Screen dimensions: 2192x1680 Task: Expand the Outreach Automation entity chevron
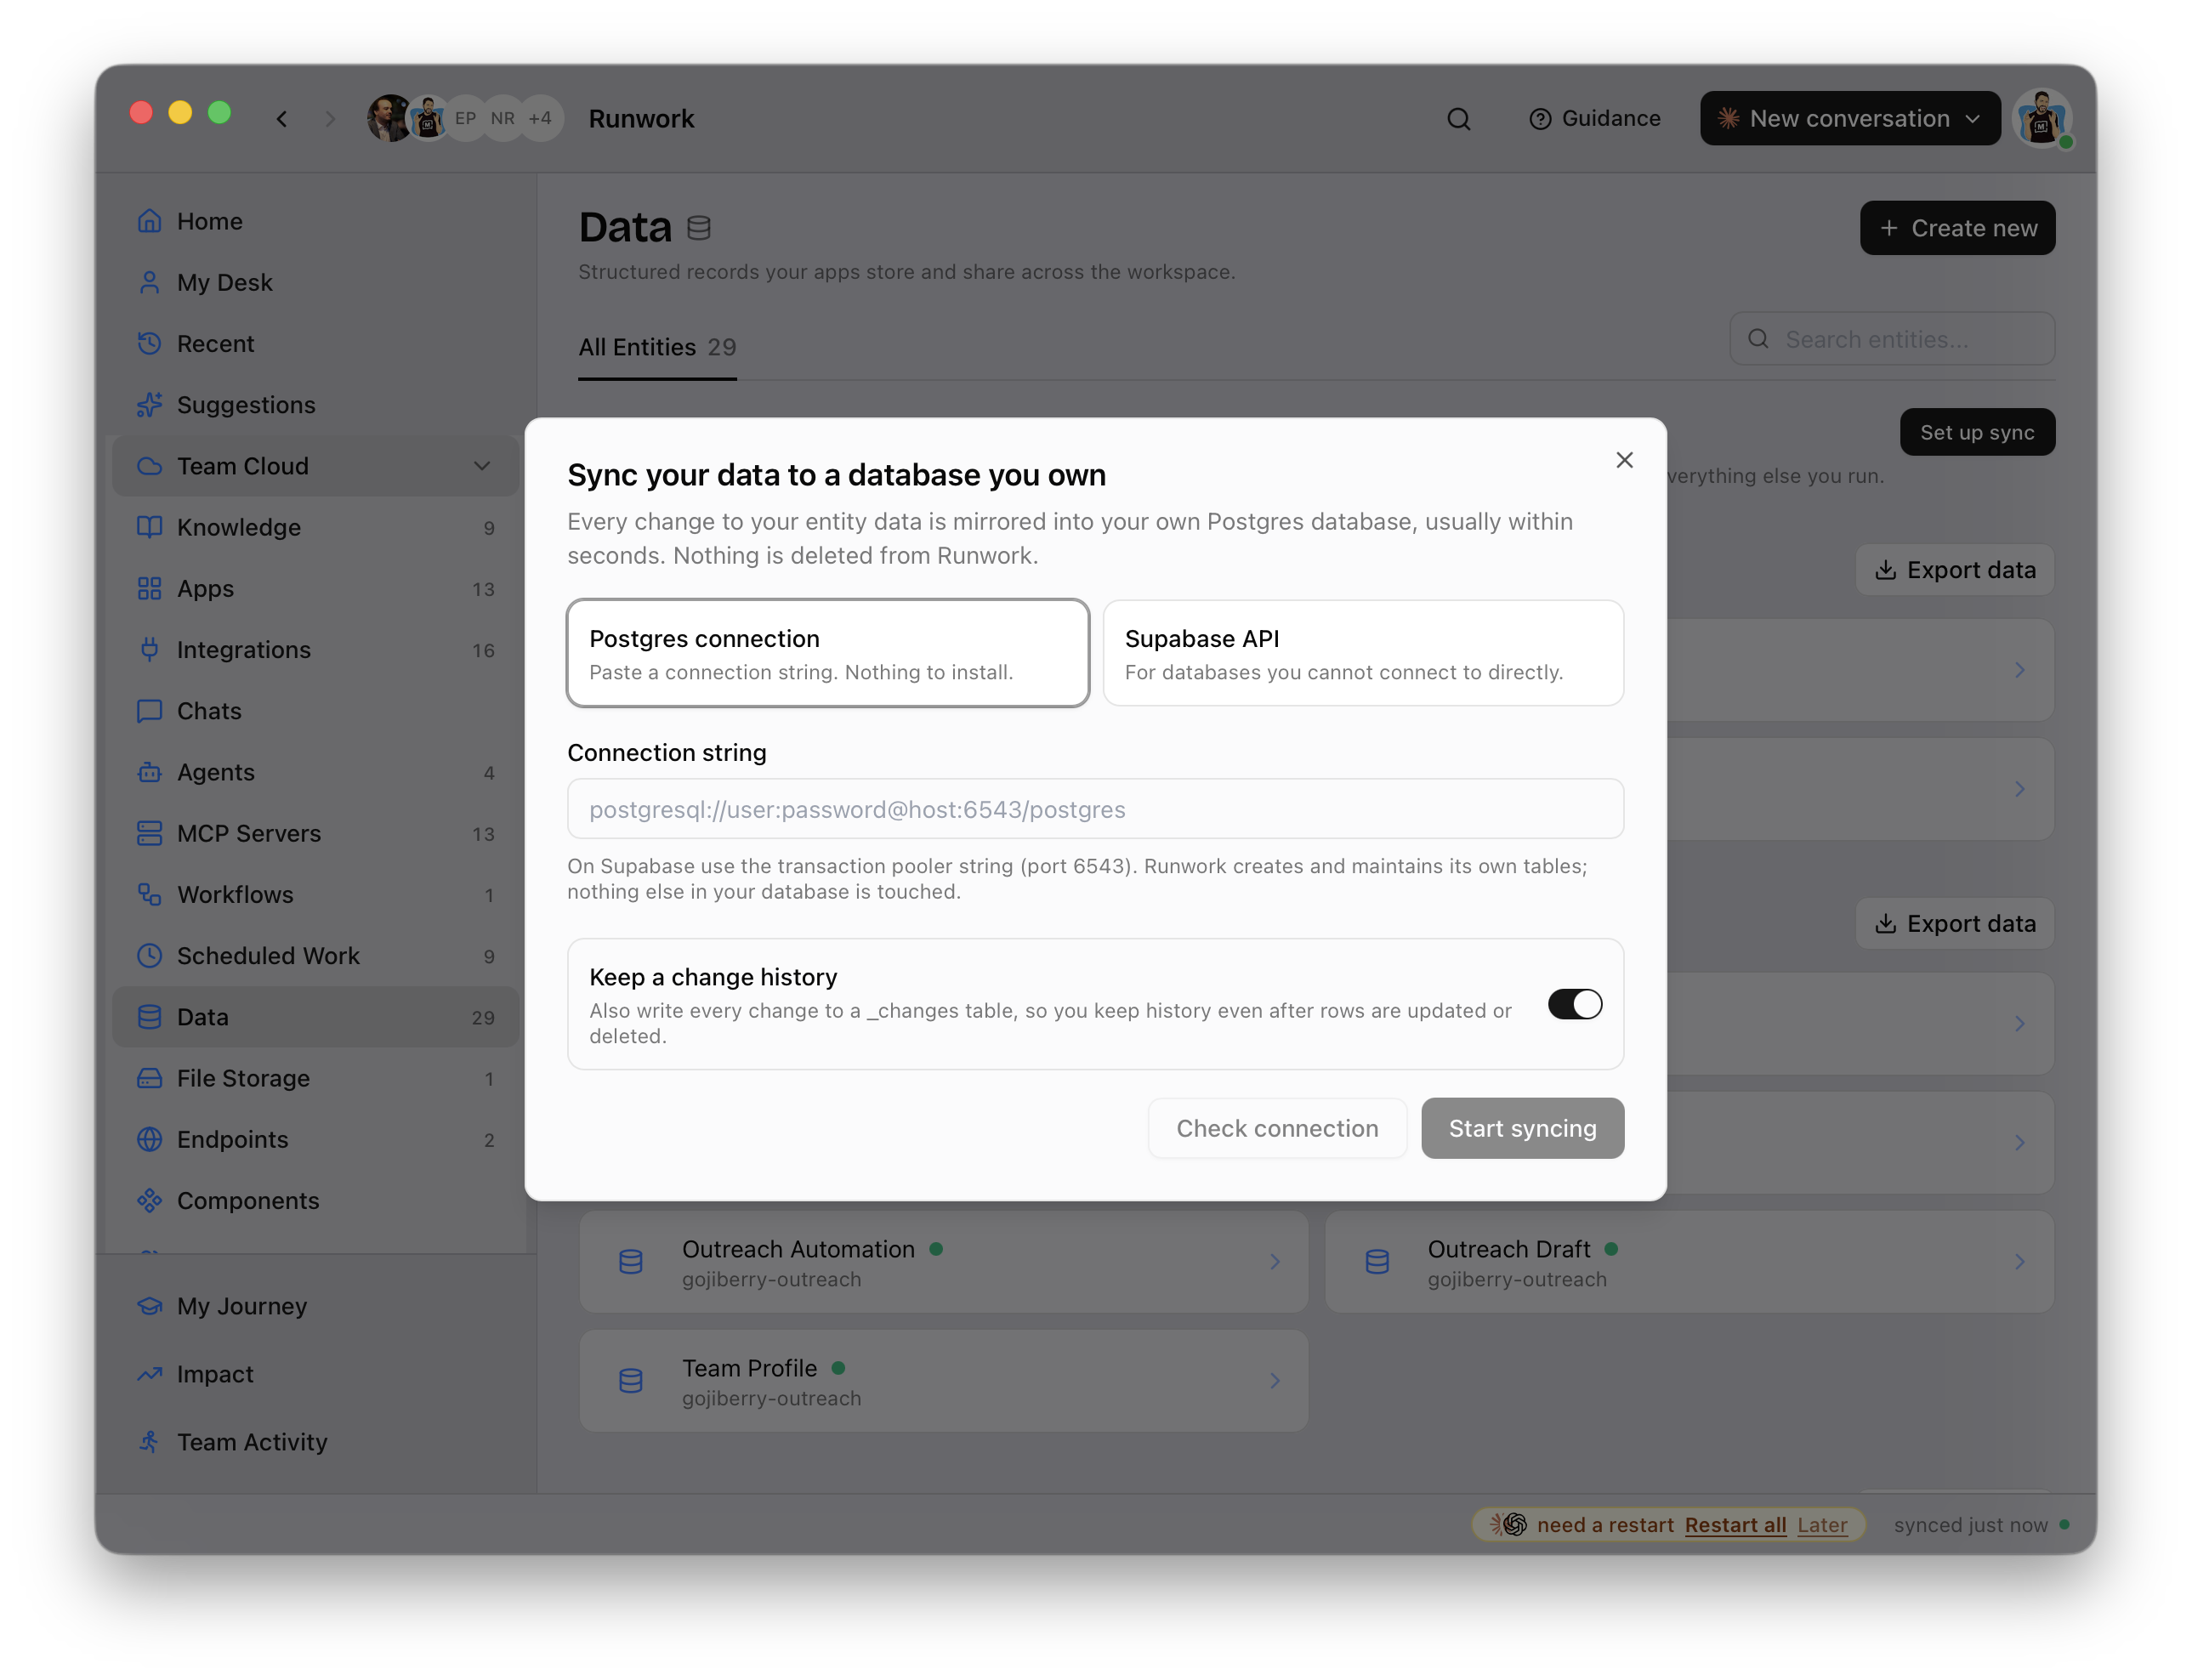1275,1262
